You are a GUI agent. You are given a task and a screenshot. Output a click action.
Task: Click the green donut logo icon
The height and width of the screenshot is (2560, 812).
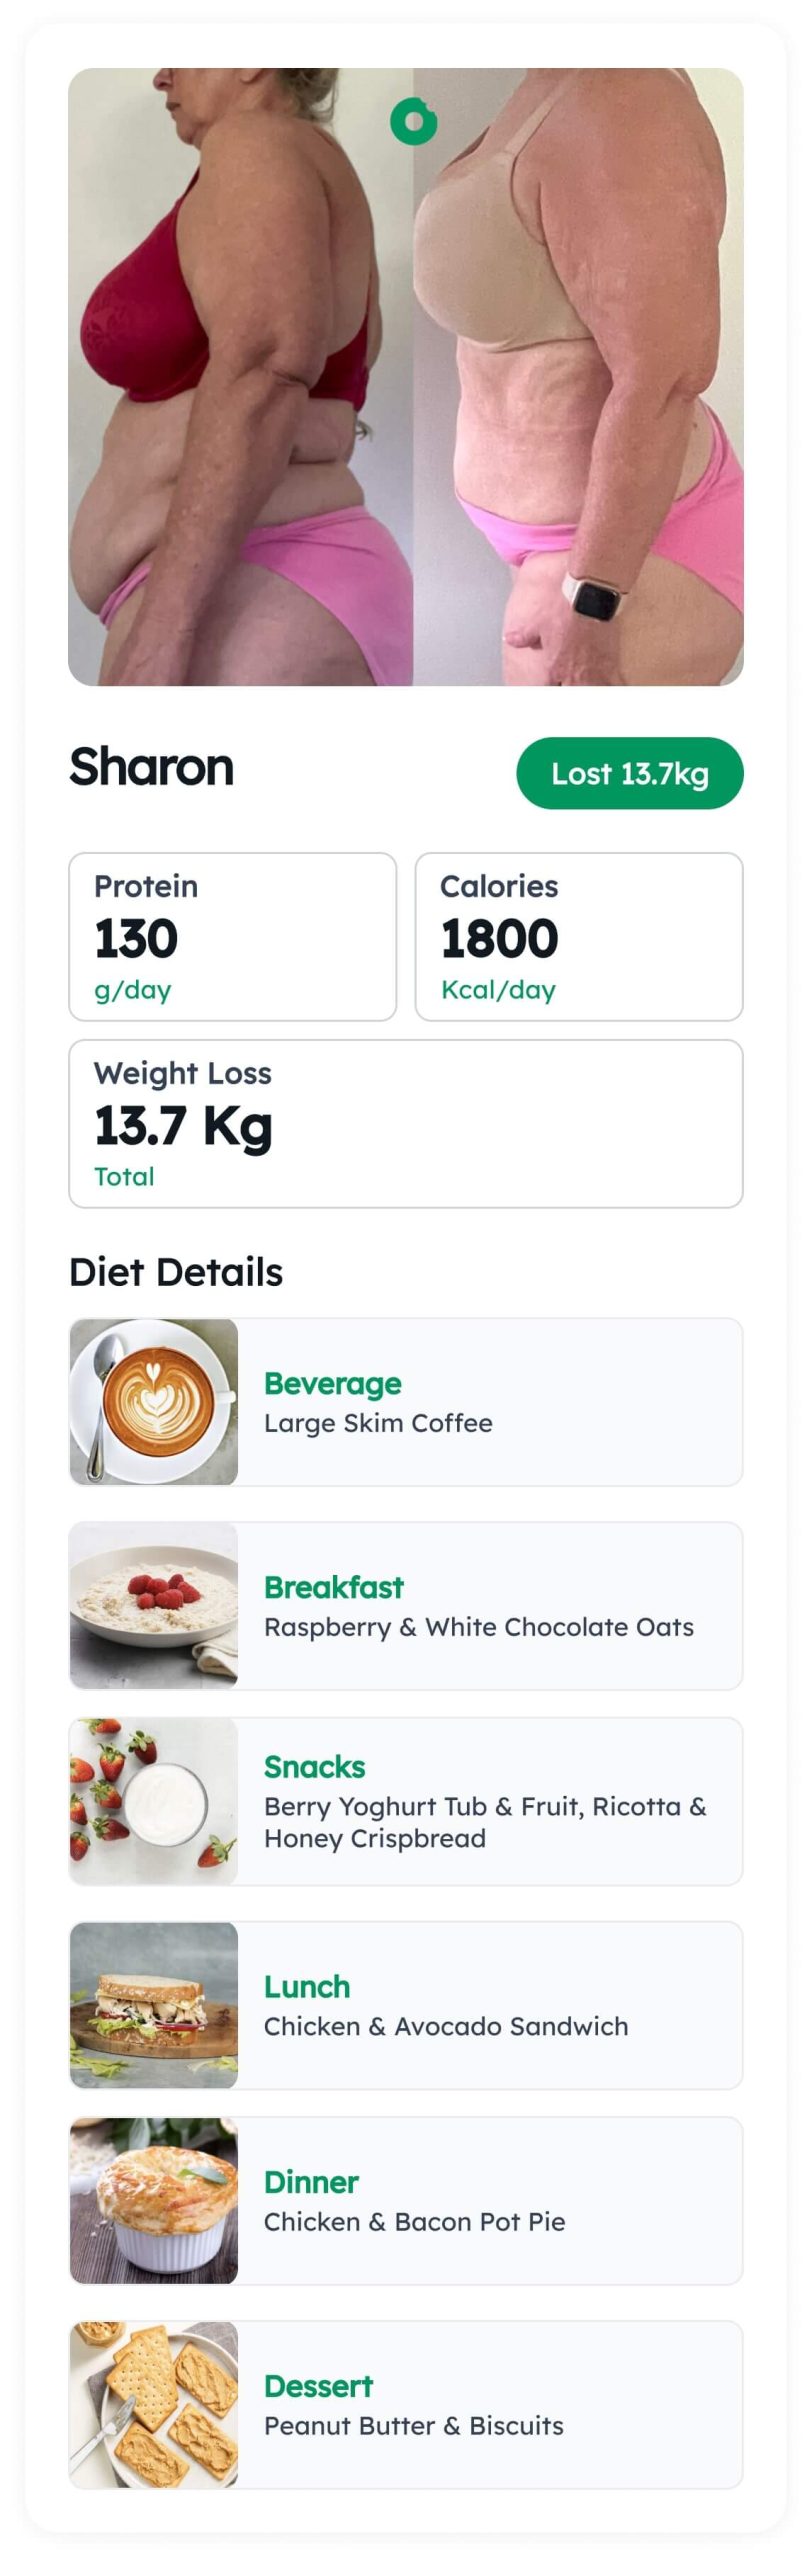tap(413, 122)
